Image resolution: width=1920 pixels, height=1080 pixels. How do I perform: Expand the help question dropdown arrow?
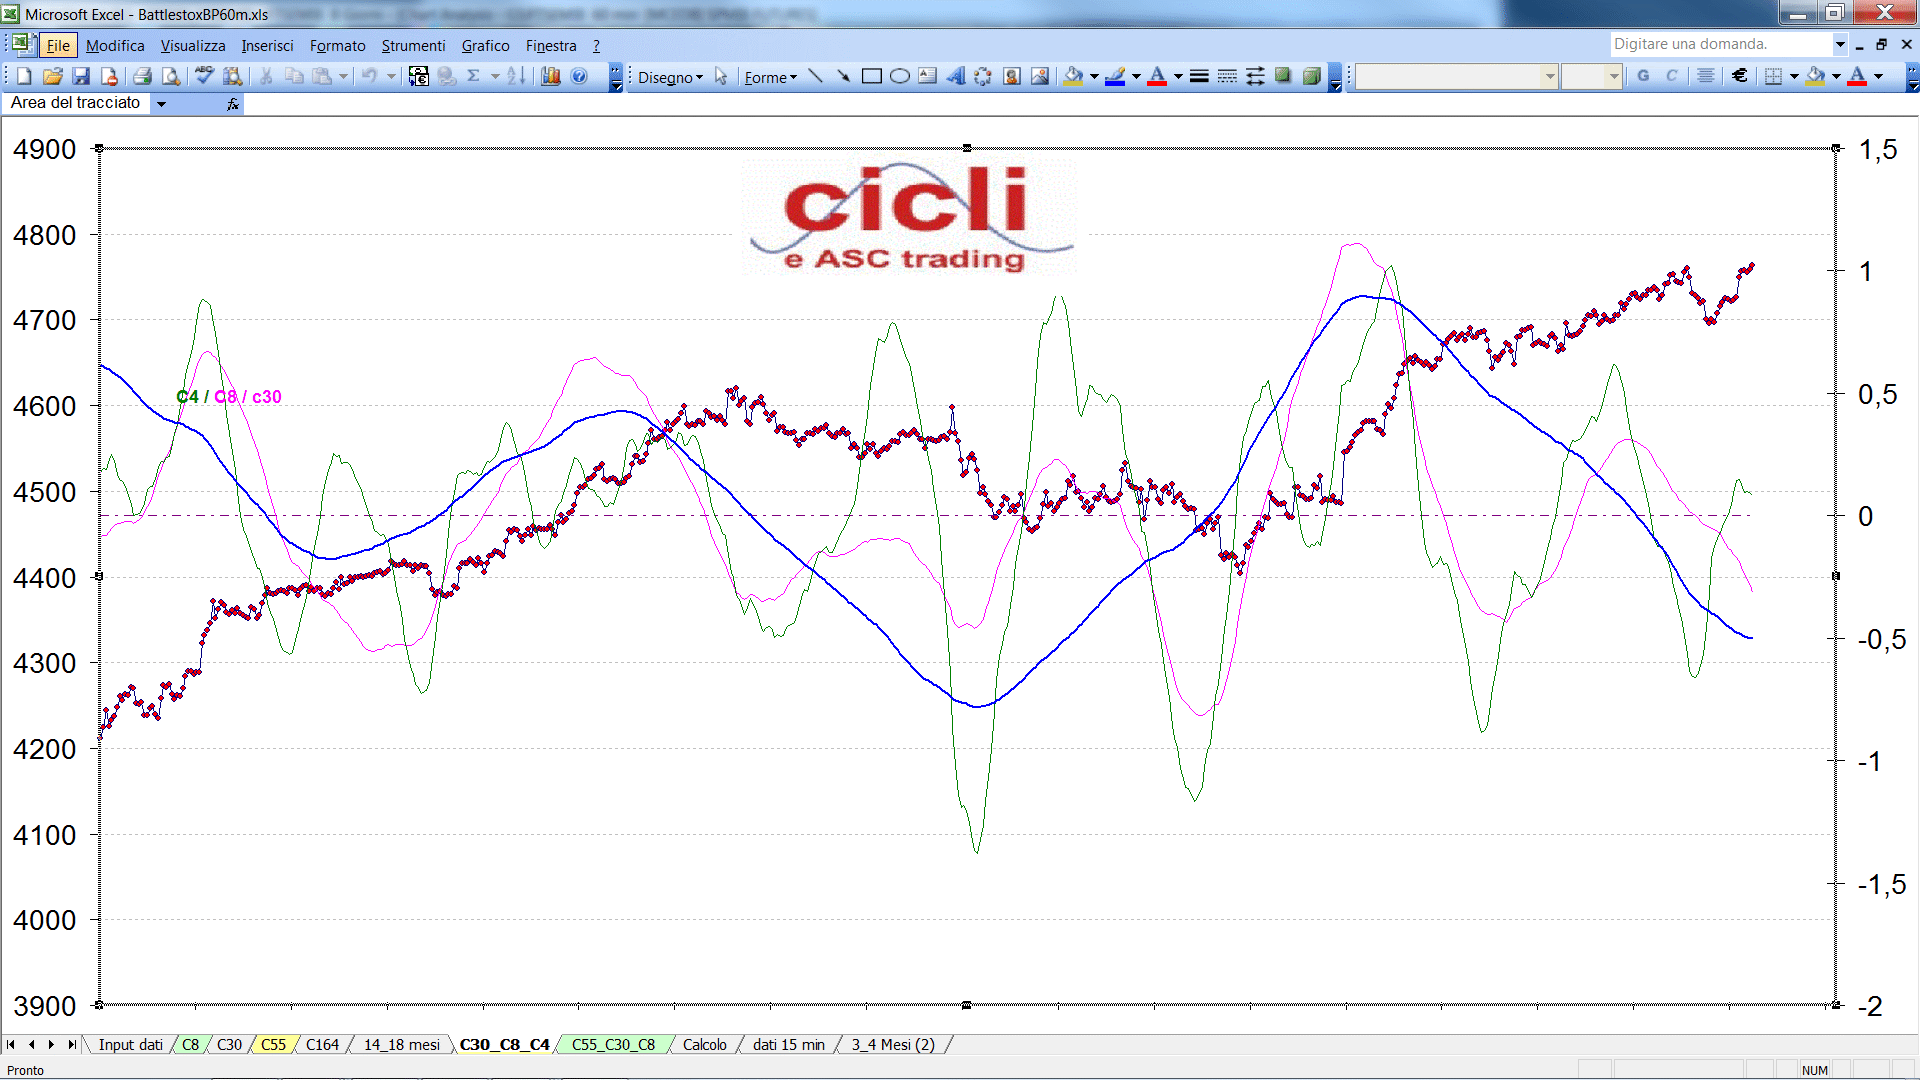click(x=1839, y=44)
